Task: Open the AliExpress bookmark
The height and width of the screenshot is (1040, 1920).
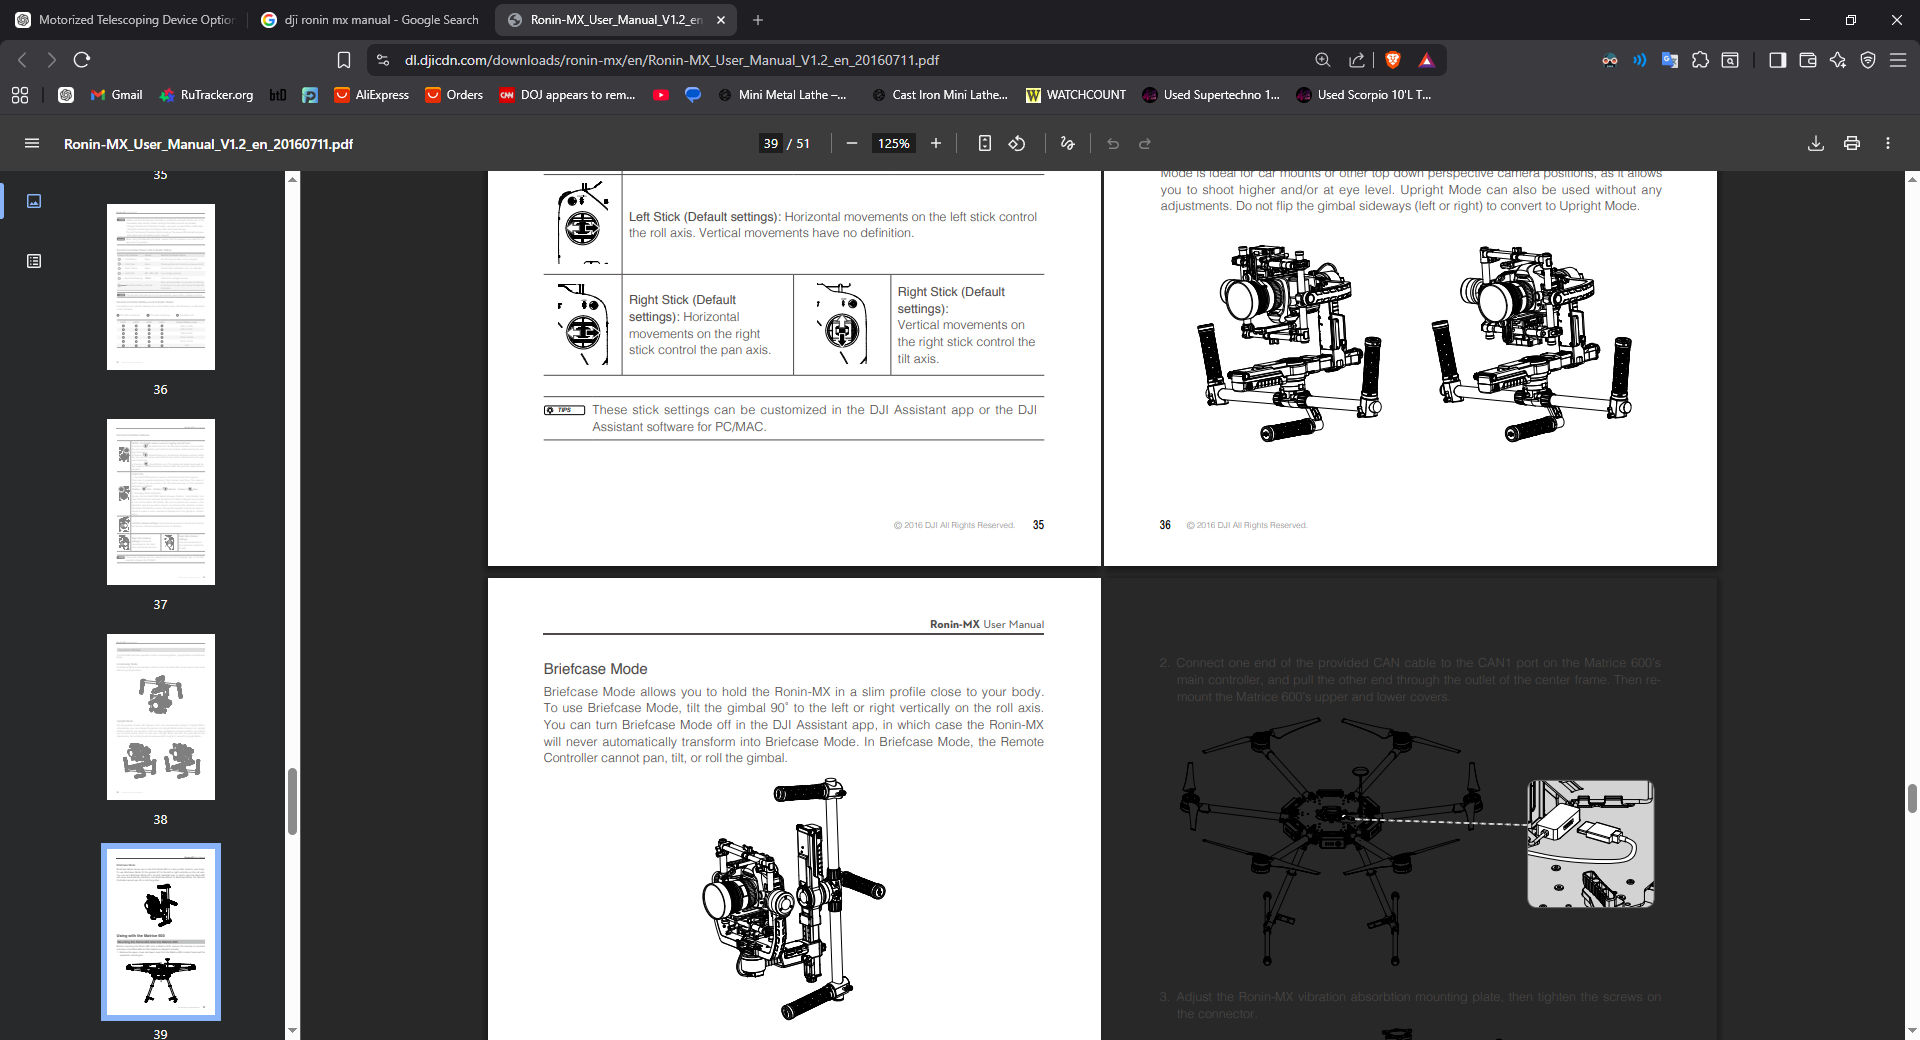Action: 371,95
